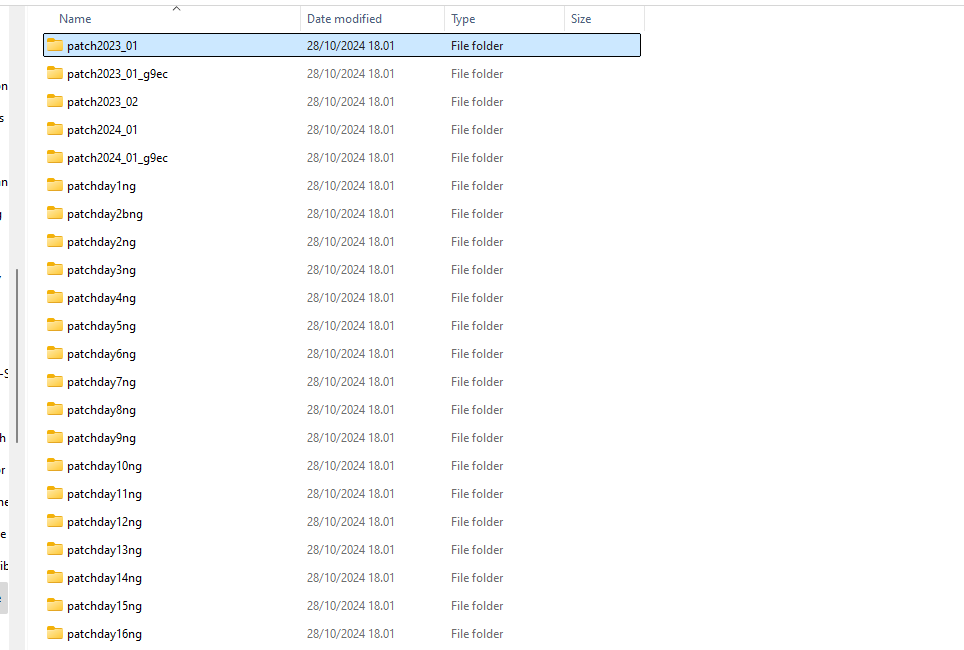Click File folder type of patchday10ng
The width and height of the screenshot is (964, 650).
[477, 466]
